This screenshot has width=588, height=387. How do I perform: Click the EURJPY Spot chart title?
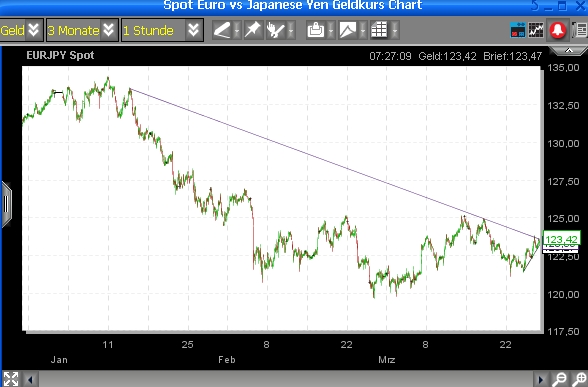pyautogui.click(x=60, y=56)
